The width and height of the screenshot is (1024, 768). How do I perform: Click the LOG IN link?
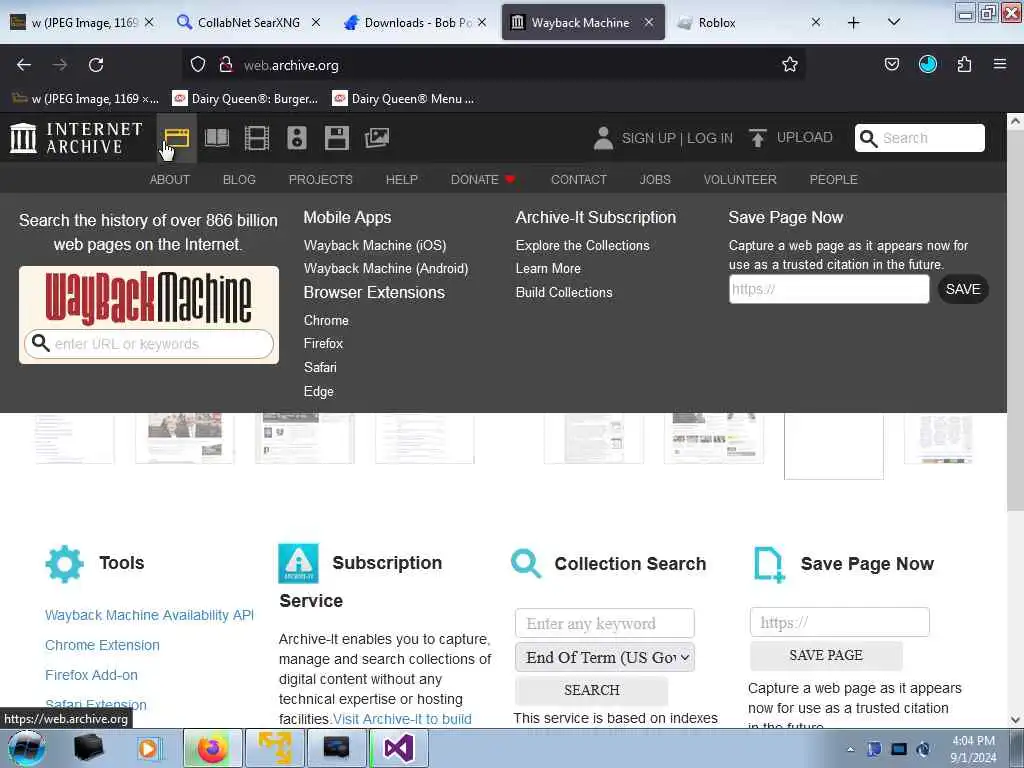(x=710, y=138)
